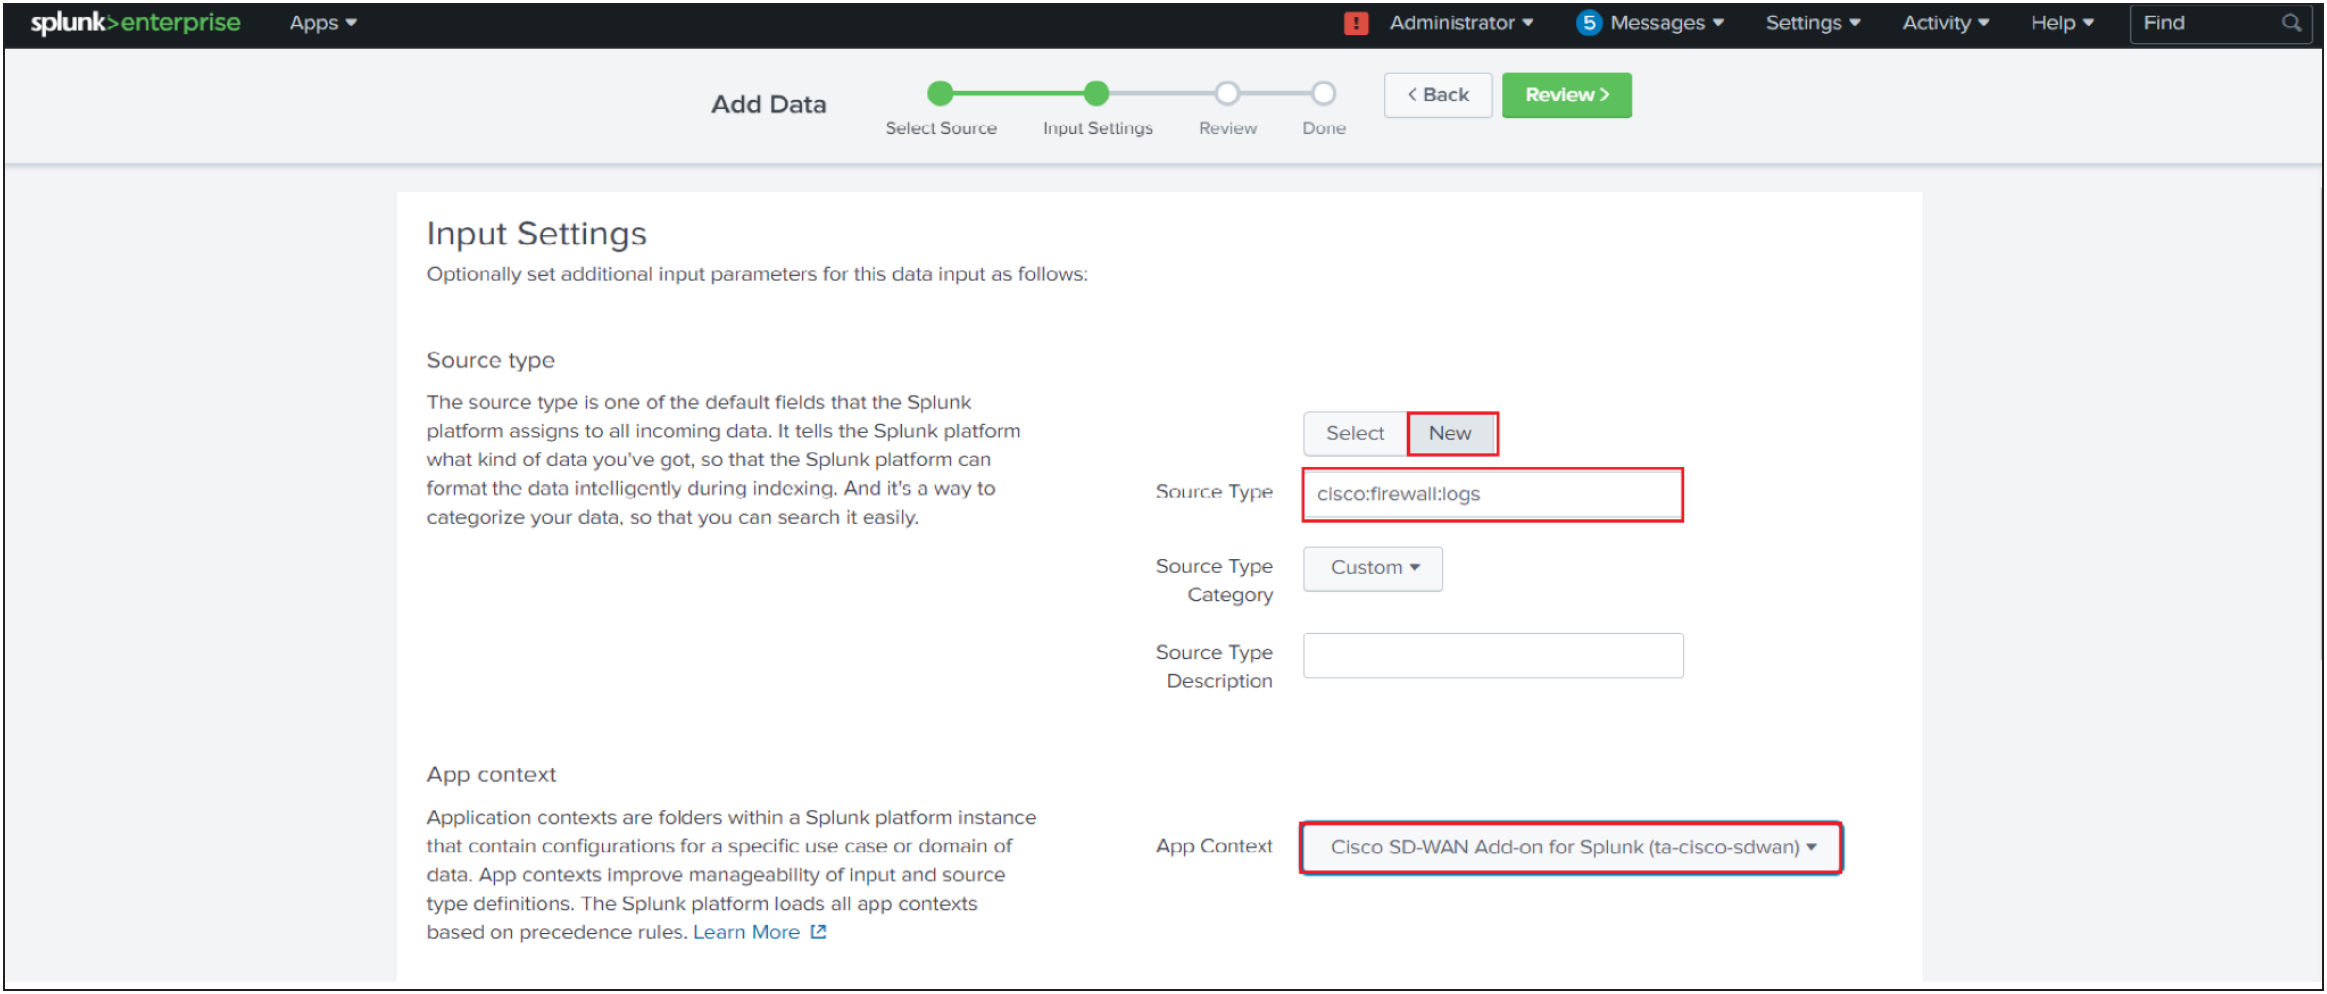Click the Add Data title
The image size is (2327, 994).
pyautogui.click(x=768, y=104)
